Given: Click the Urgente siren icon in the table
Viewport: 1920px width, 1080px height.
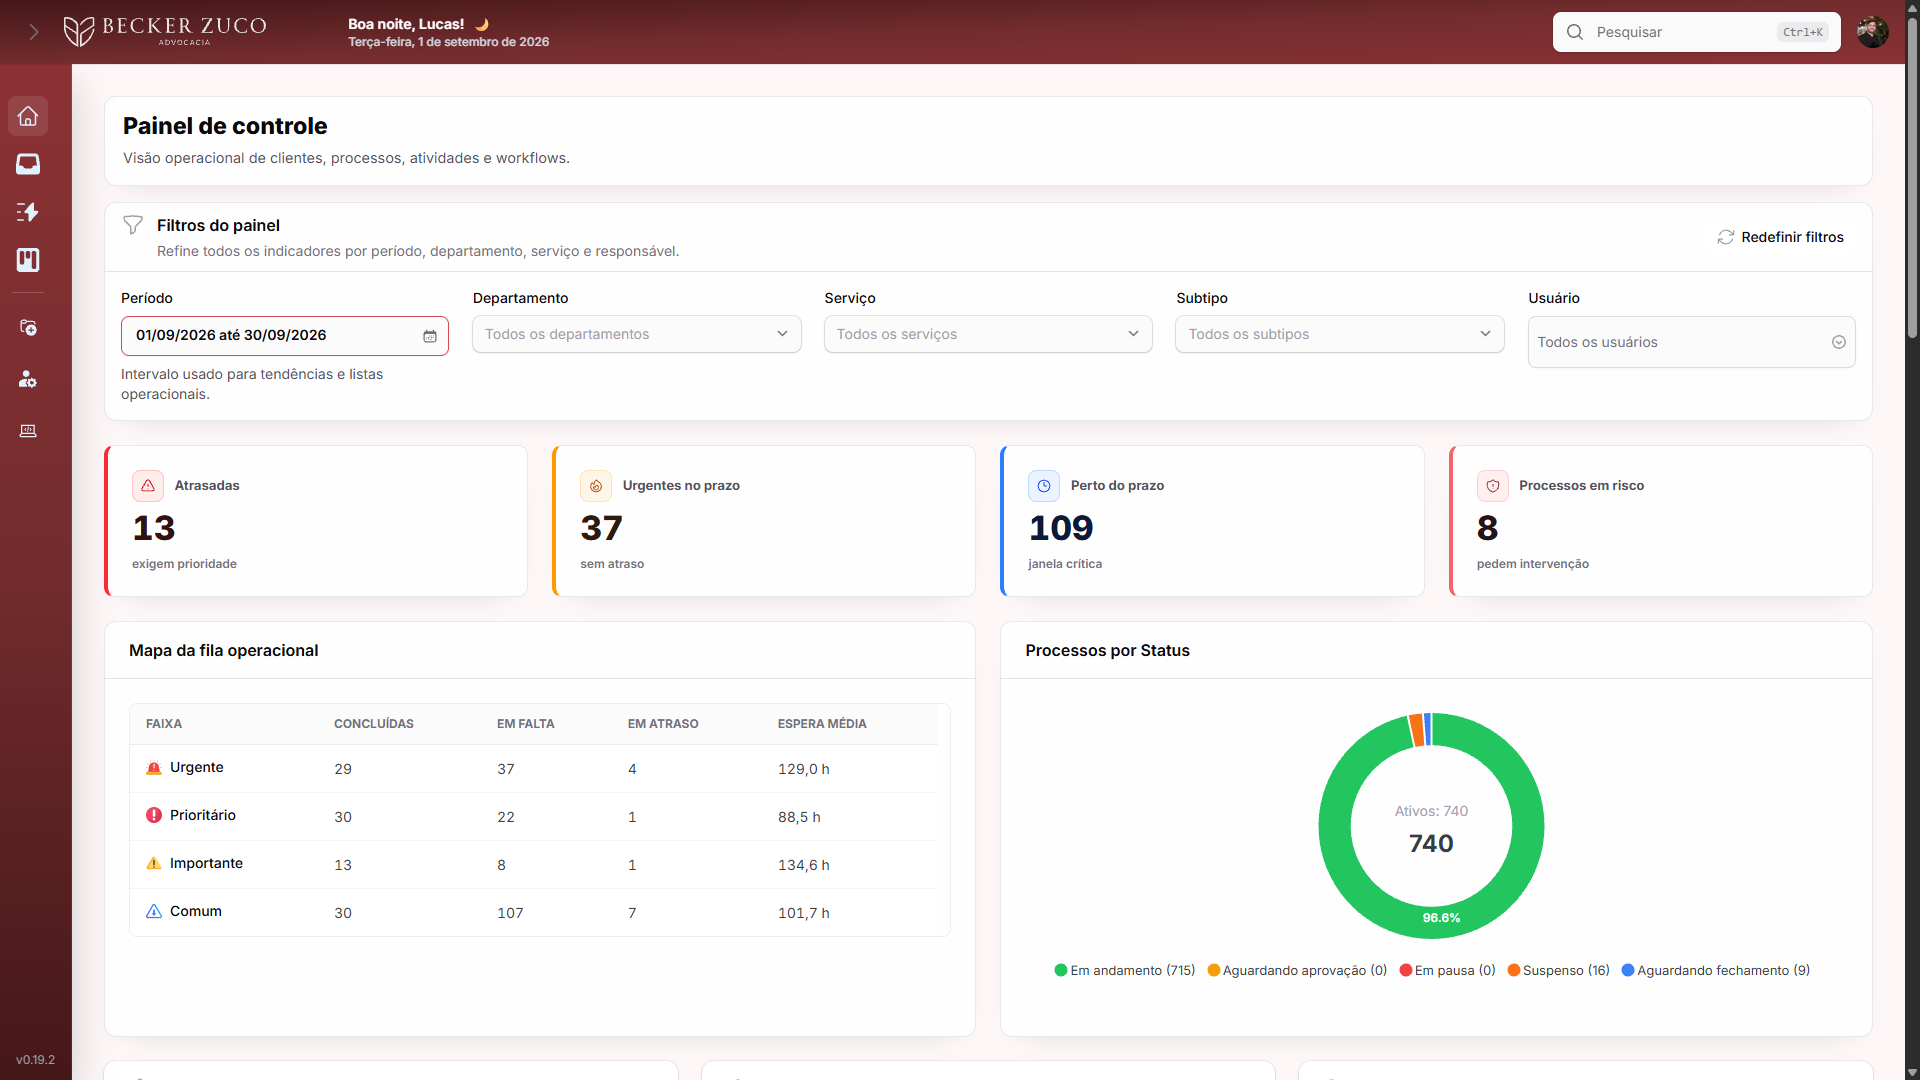Looking at the screenshot, I should point(154,768).
